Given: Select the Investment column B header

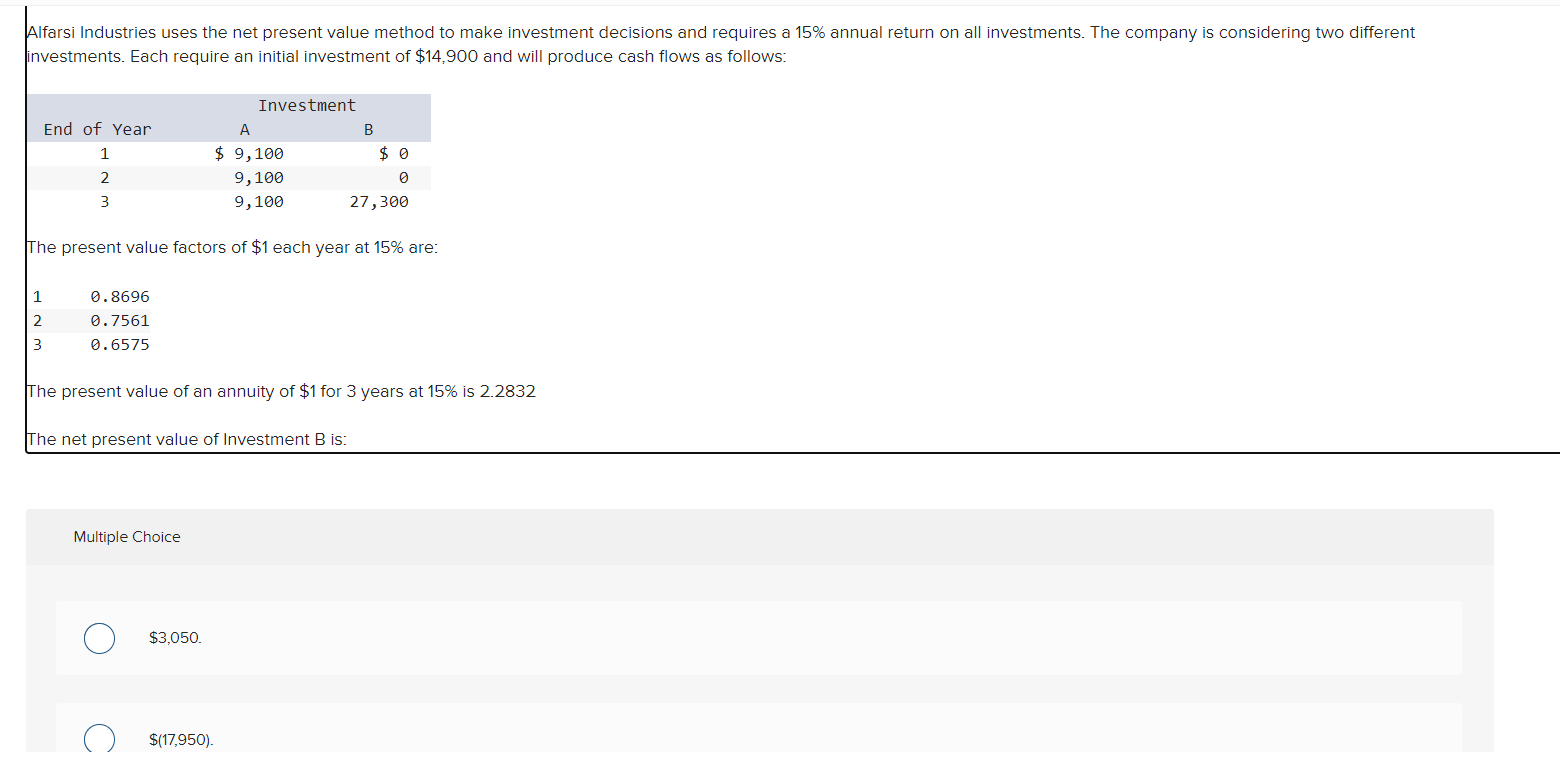Looking at the screenshot, I should [x=367, y=129].
